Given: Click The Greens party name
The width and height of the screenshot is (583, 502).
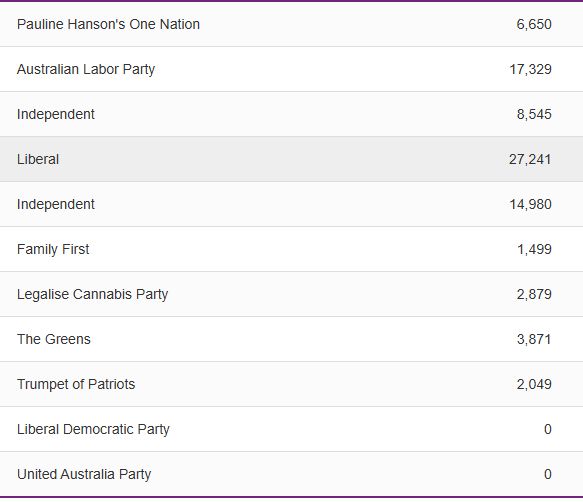Looking at the screenshot, I should (x=54, y=339).
